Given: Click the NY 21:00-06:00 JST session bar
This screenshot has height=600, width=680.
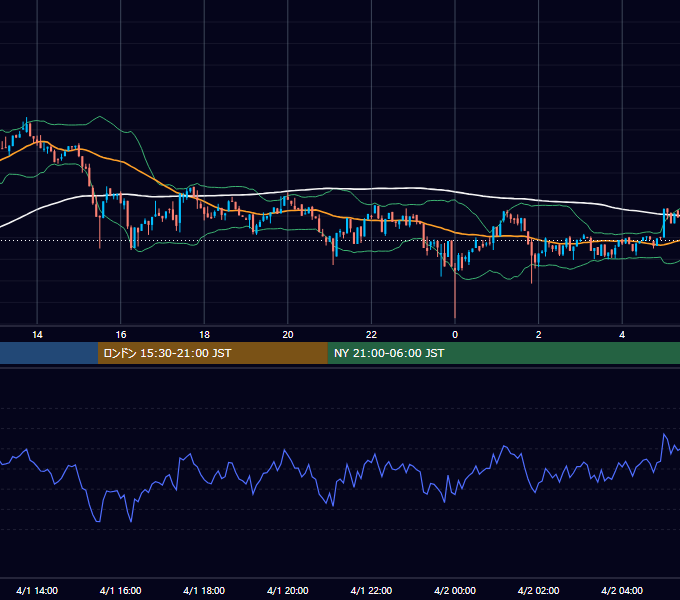Looking at the screenshot, I should pos(503,353).
